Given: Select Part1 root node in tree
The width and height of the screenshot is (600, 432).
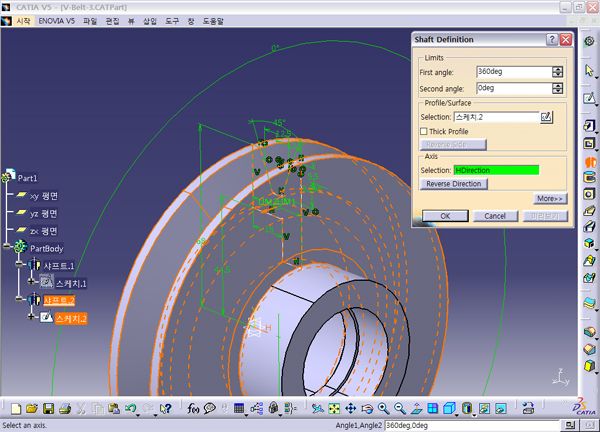Looking at the screenshot, I should (27, 178).
